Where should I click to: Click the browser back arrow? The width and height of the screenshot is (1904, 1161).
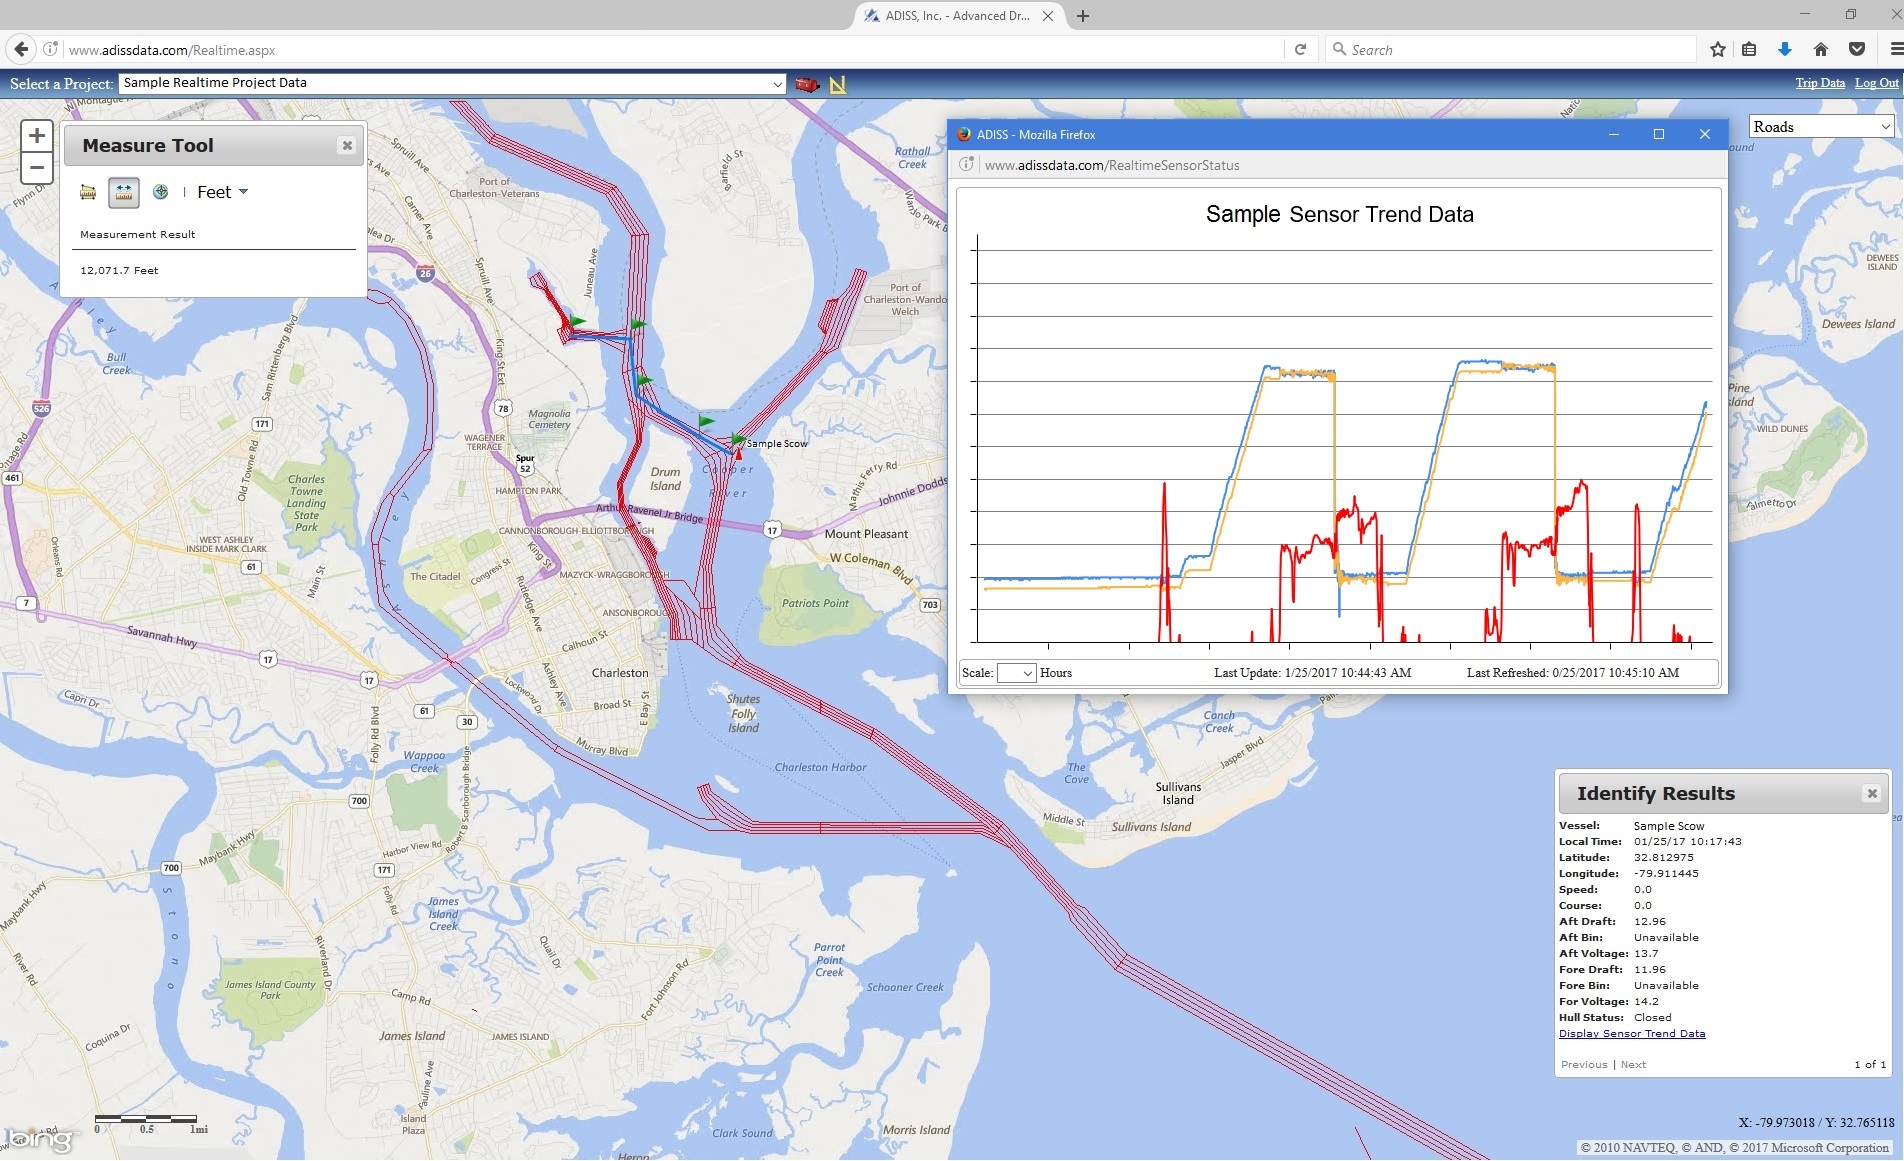pyautogui.click(x=21, y=49)
